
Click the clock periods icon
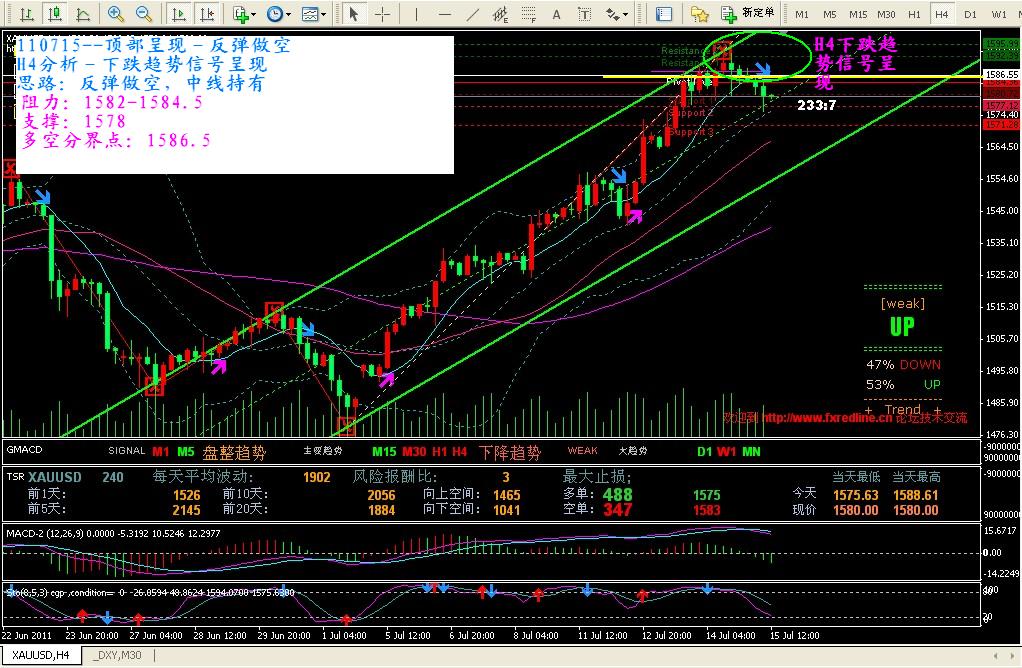[x=275, y=14]
